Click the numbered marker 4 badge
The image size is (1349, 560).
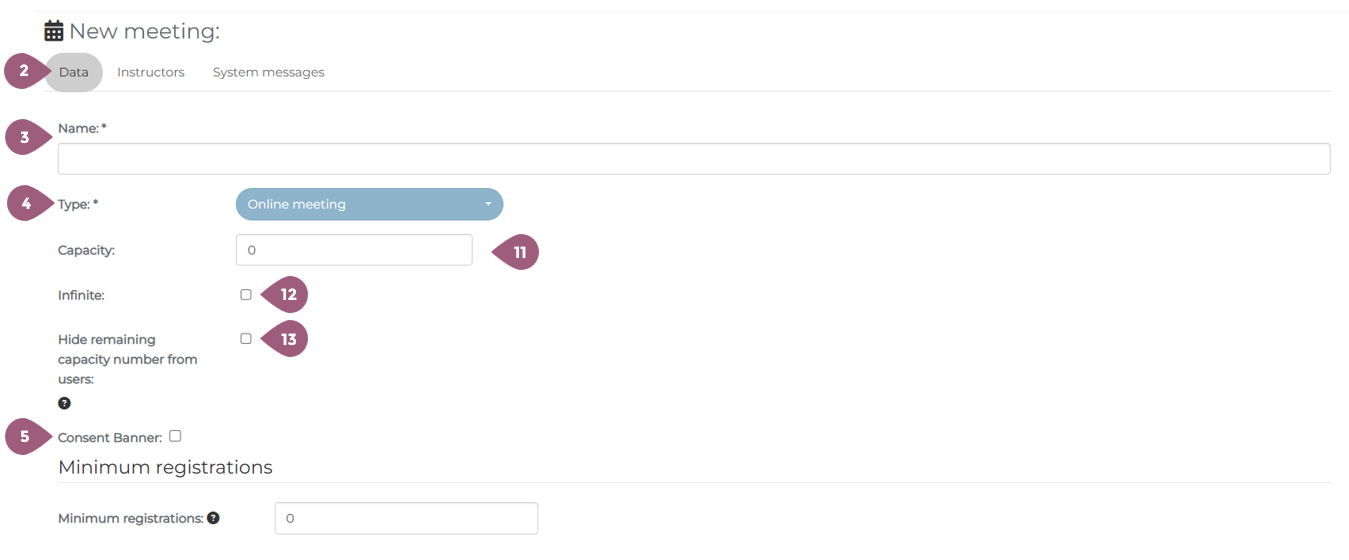point(27,204)
